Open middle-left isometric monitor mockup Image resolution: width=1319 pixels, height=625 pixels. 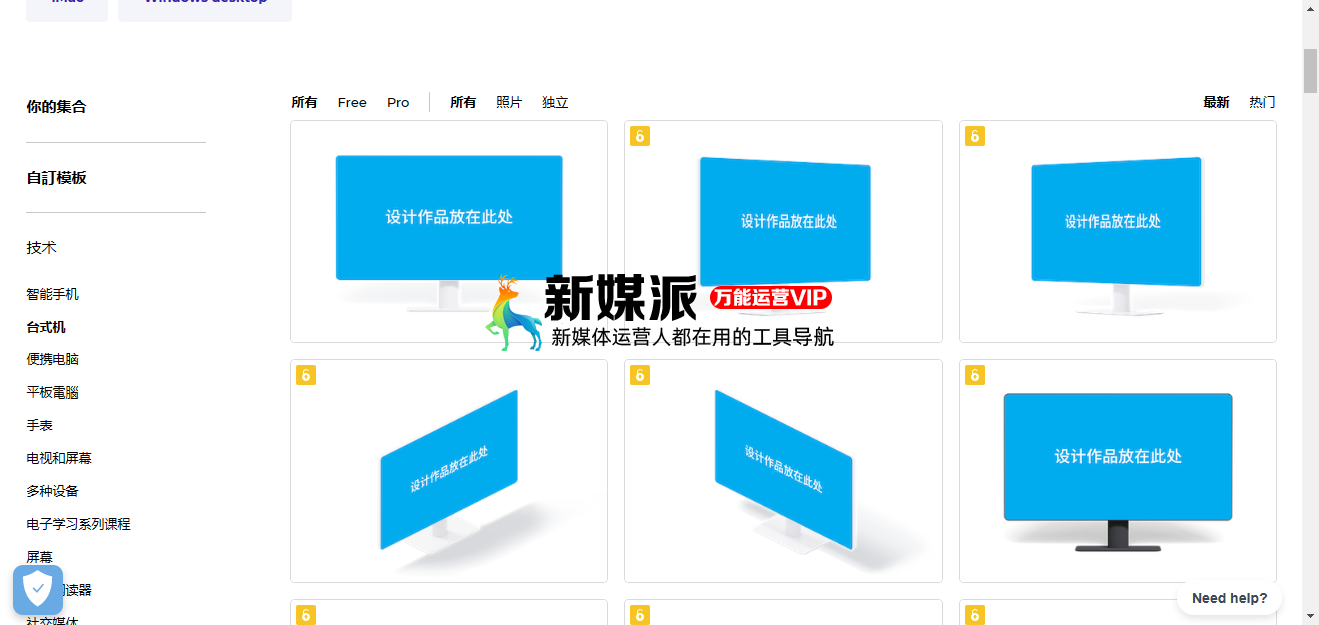coord(449,471)
